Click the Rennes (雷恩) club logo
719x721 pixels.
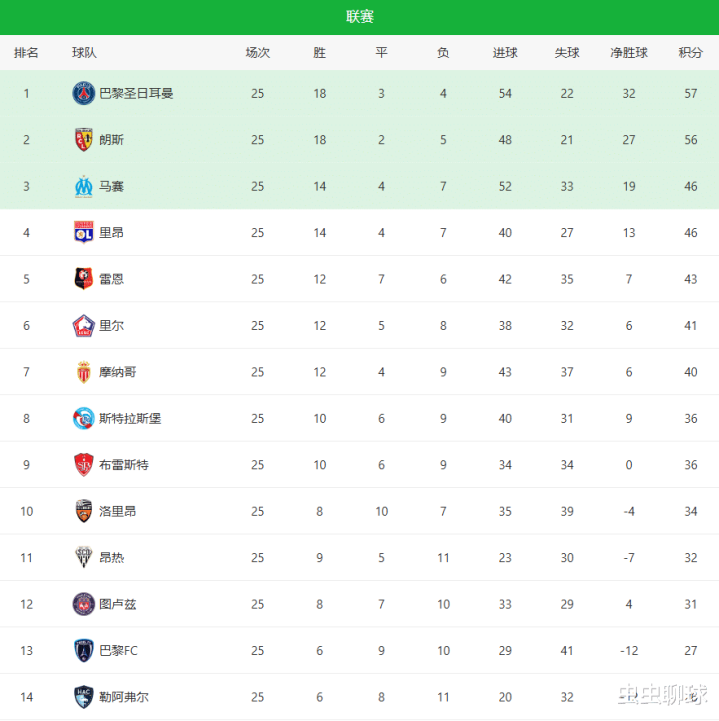pos(84,279)
